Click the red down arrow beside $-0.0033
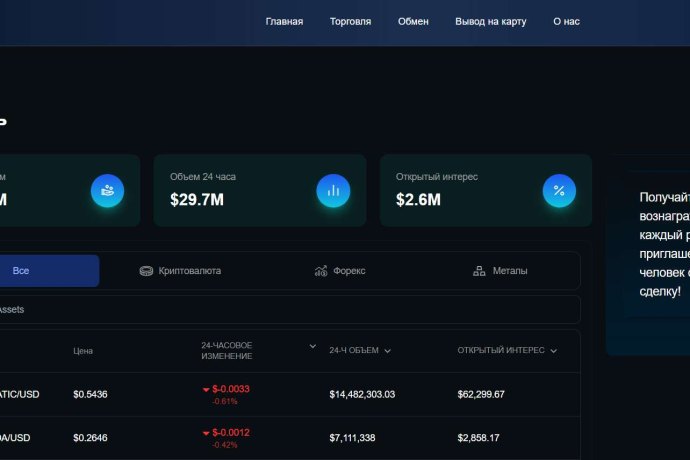The width and height of the screenshot is (690, 460). coord(206,390)
